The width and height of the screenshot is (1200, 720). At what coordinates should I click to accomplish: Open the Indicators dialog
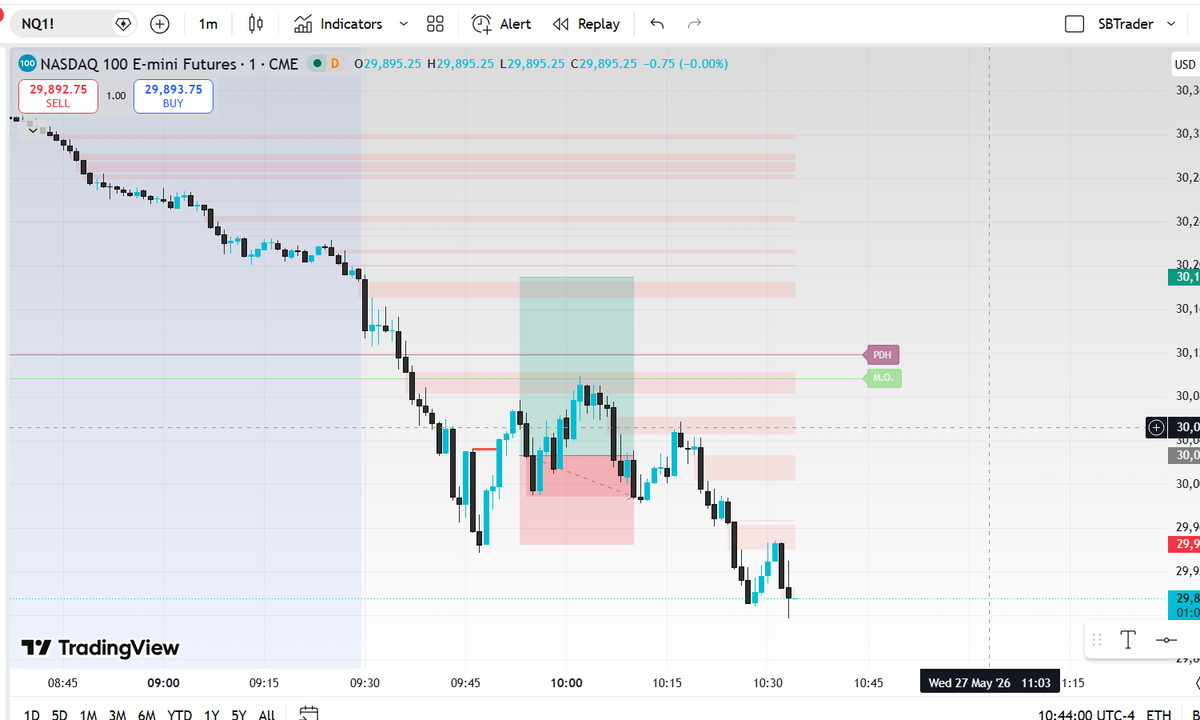tap(338, 23)
